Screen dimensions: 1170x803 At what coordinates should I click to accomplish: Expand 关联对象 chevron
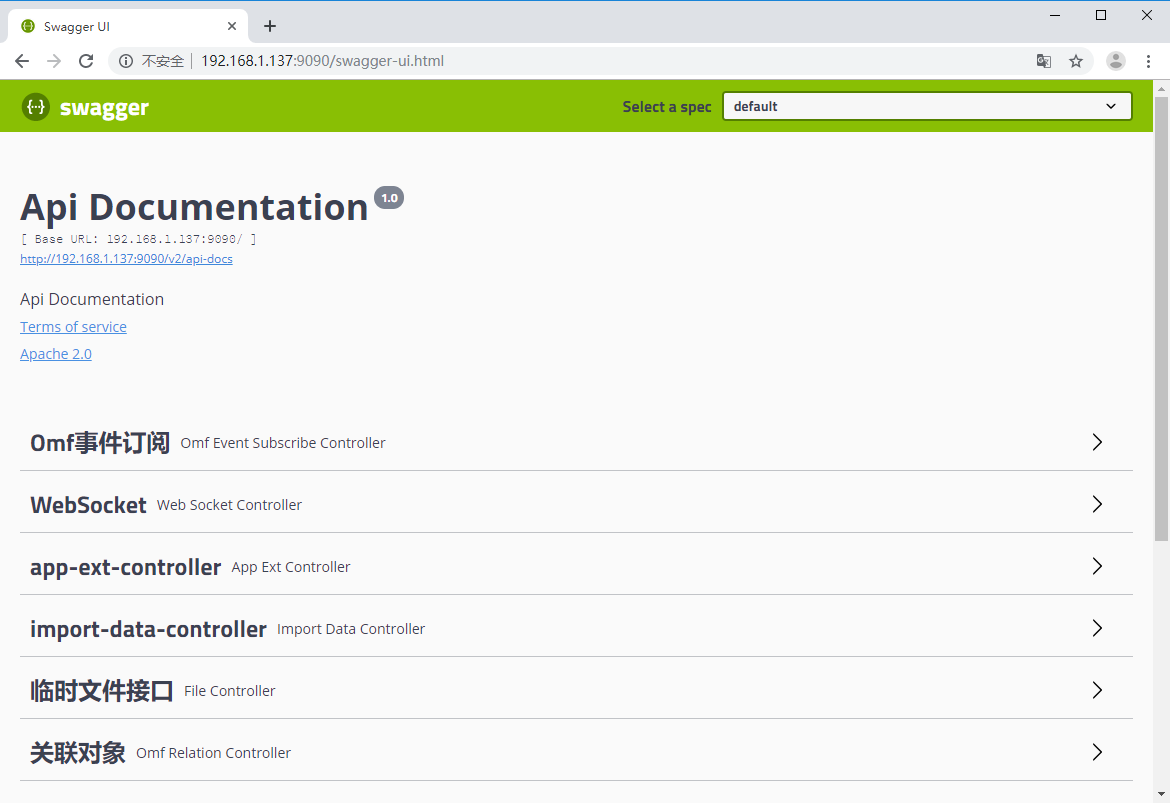[1098, 752]
